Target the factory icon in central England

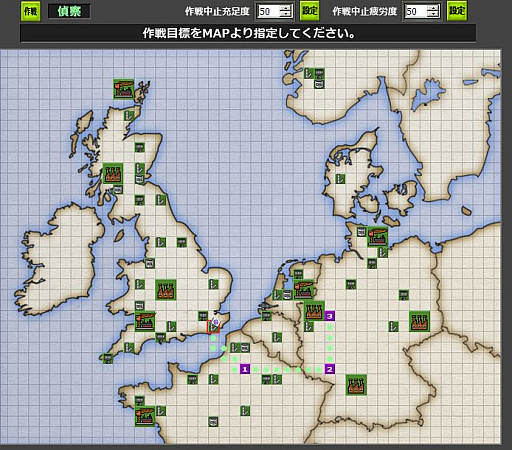point(166,290)
